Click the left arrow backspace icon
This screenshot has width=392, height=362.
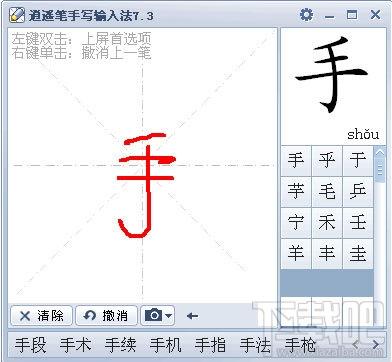[x=192, y=316]
